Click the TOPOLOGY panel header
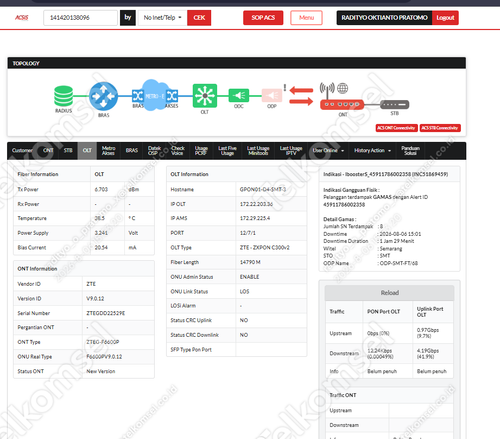The image size is (500, 439). [x=237, y=63]
